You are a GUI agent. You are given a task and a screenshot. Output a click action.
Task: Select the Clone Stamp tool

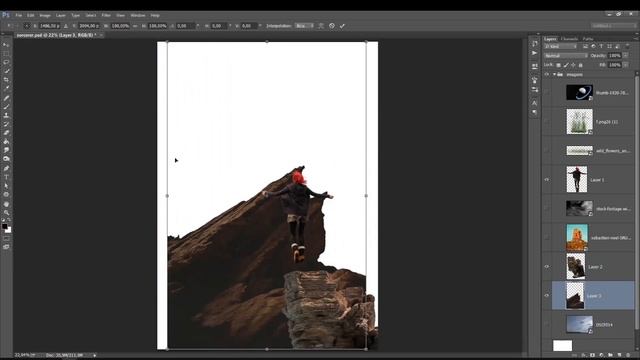[x=6, y=116]
